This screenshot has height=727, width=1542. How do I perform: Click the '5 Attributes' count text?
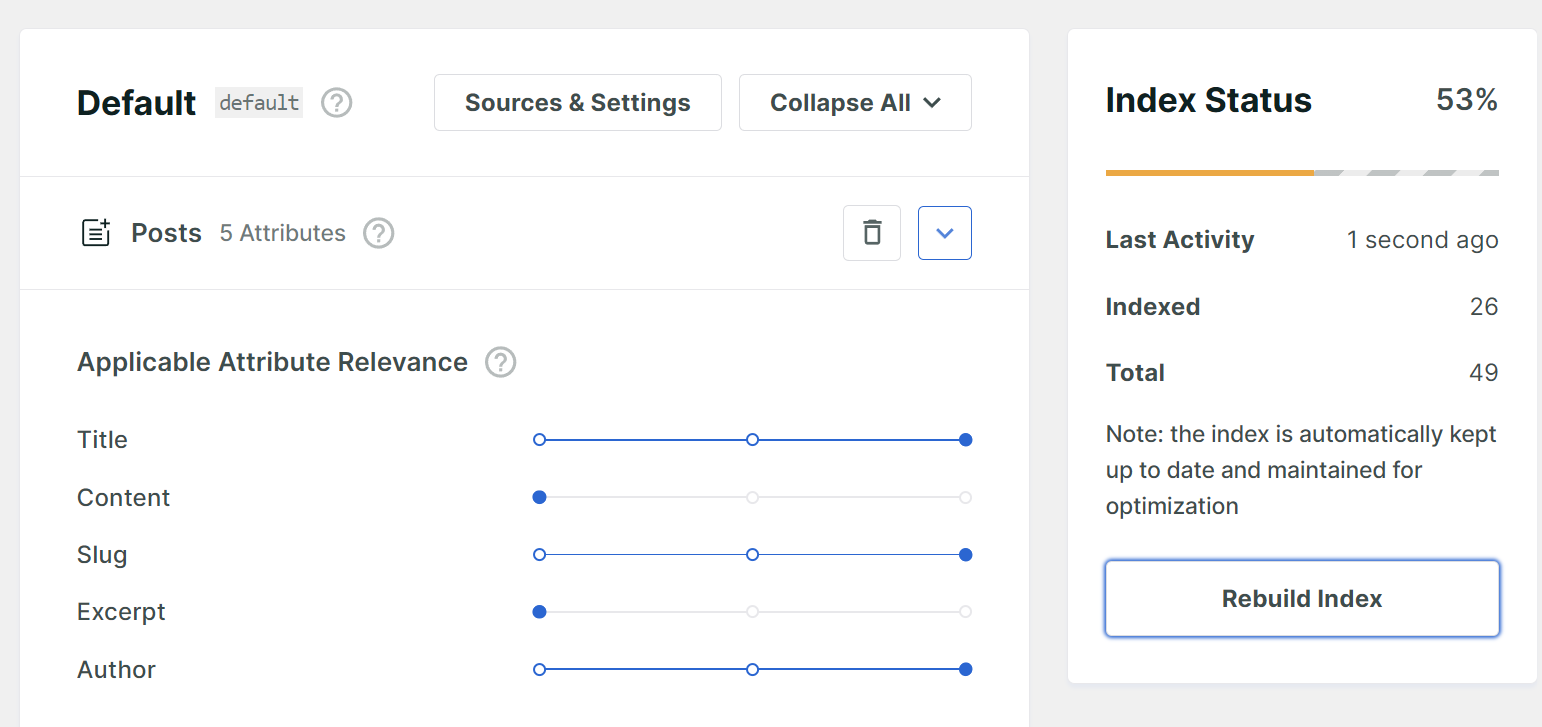click(x=283, y=233)
